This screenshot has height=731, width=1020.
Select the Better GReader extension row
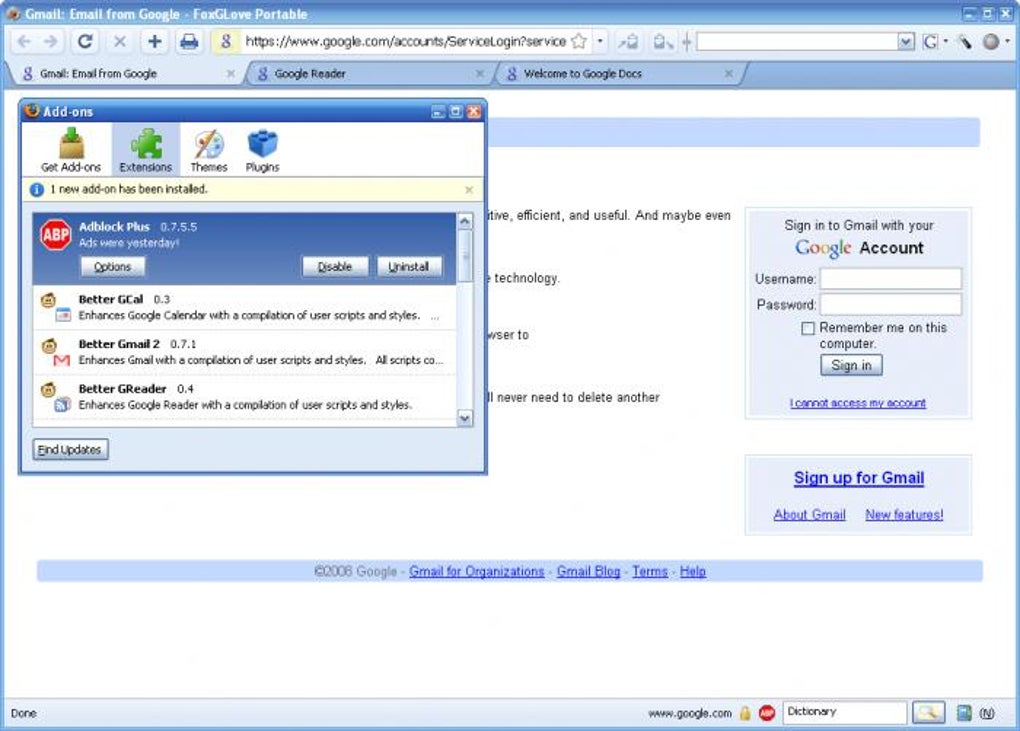(245, 397)
